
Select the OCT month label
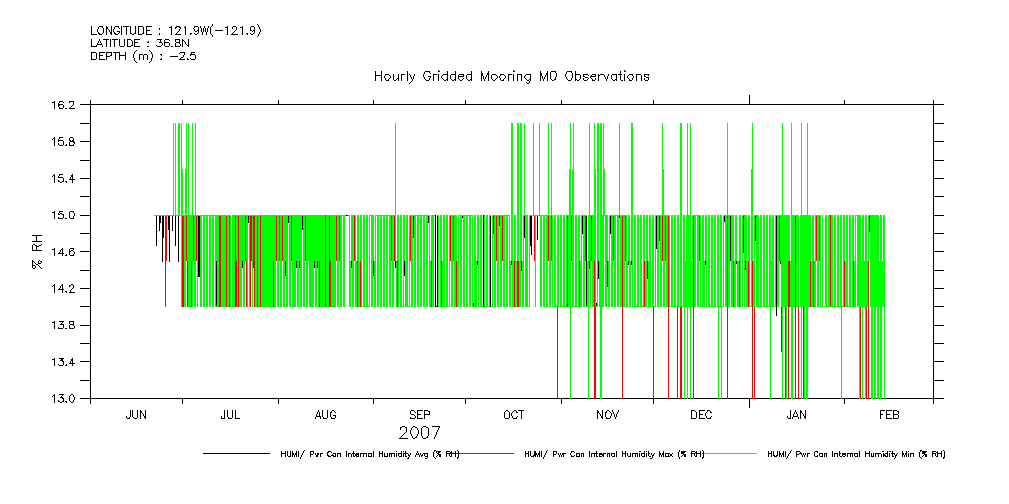point(513,414)
